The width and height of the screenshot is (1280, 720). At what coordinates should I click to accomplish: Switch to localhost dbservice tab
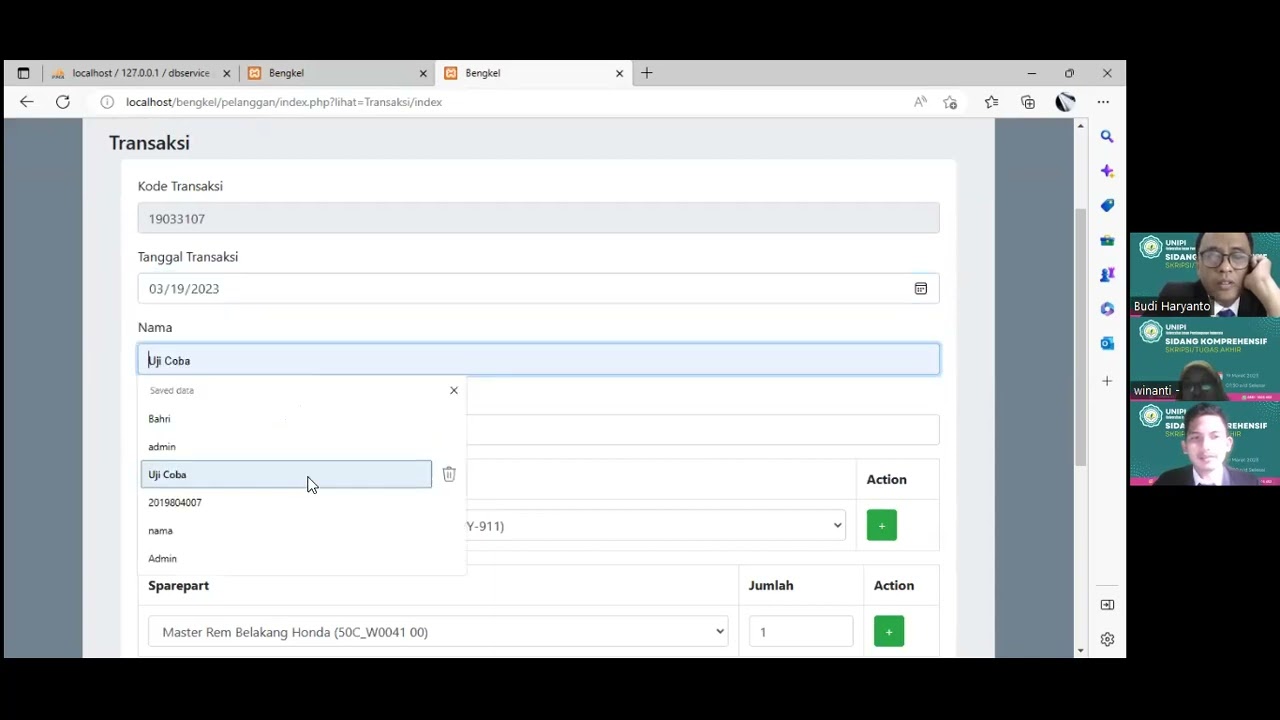pyautogui.click(x=140, y=73)
